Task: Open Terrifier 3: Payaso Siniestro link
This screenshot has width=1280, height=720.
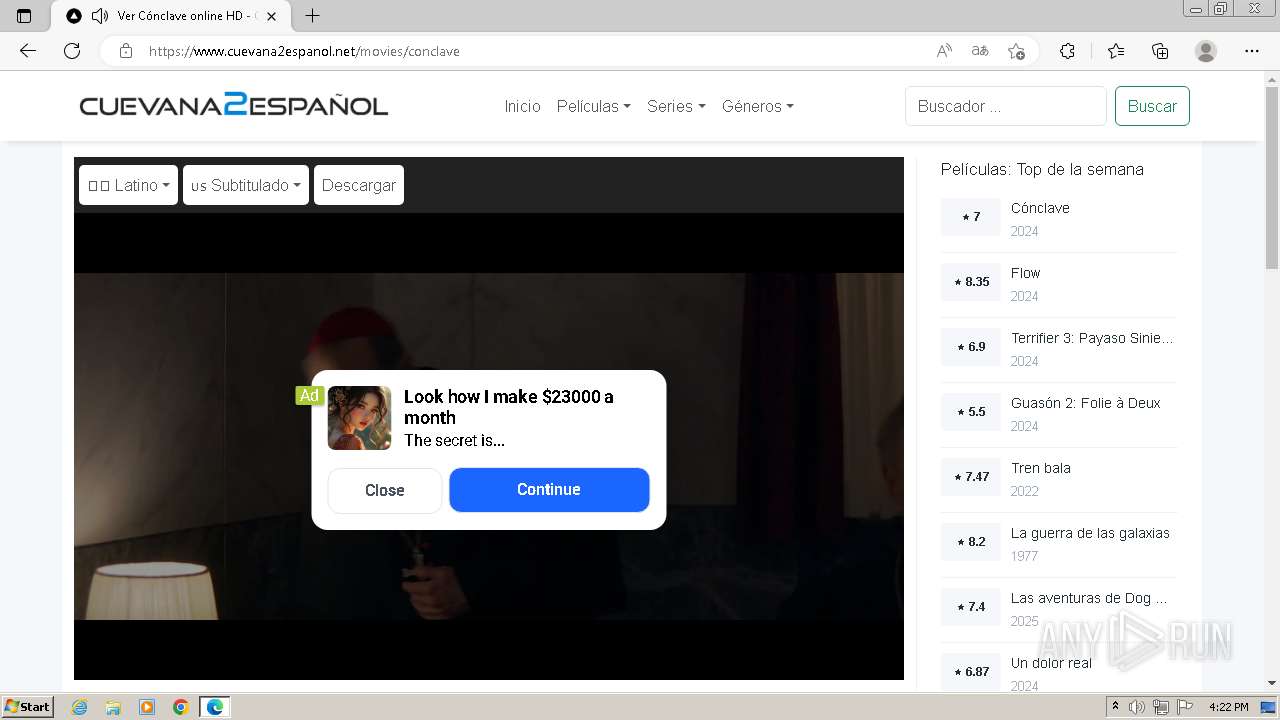Action: (x=1092, y=338)
